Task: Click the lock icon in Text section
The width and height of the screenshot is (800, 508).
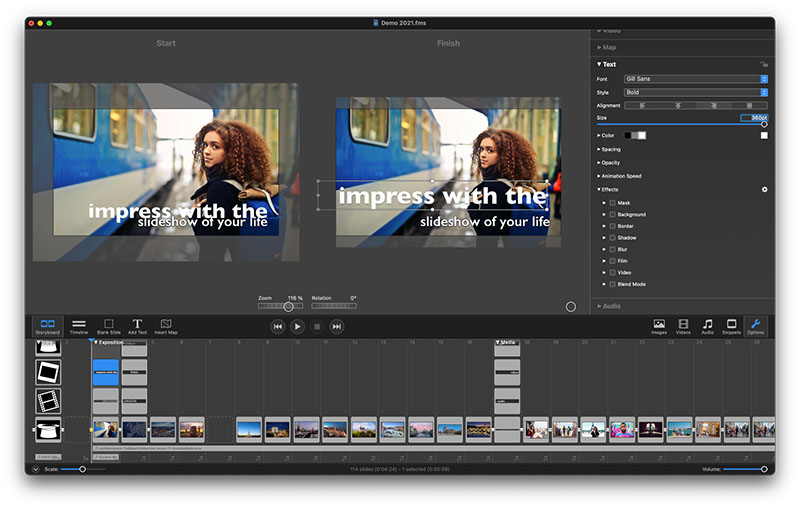Action: pos(764,64)
